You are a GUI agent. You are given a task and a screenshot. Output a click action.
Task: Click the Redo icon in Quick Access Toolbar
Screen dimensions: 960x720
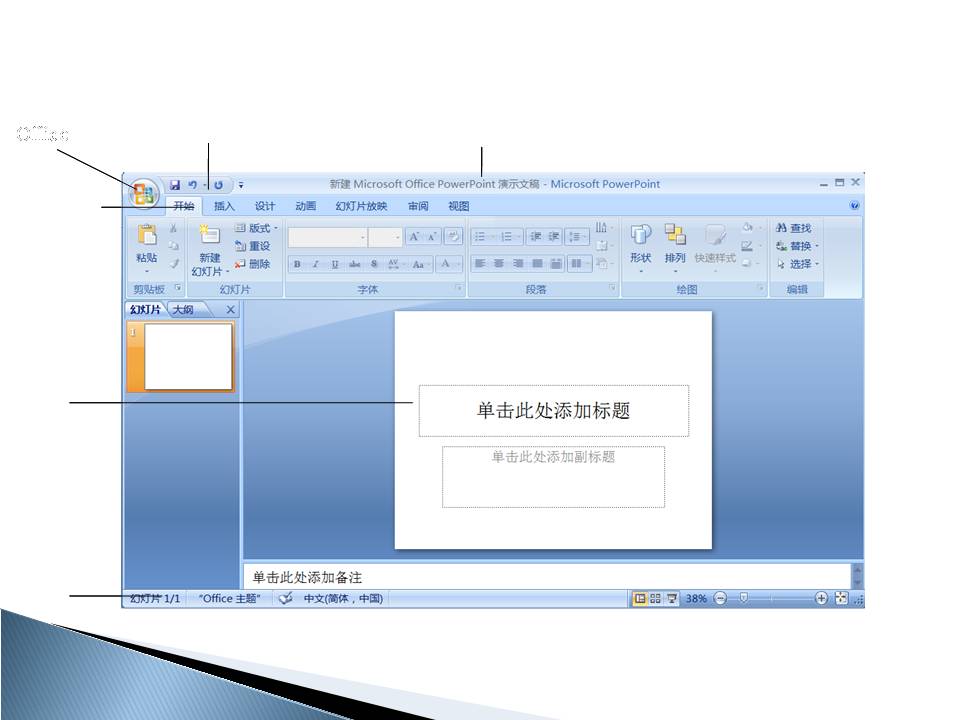[218, 185]
